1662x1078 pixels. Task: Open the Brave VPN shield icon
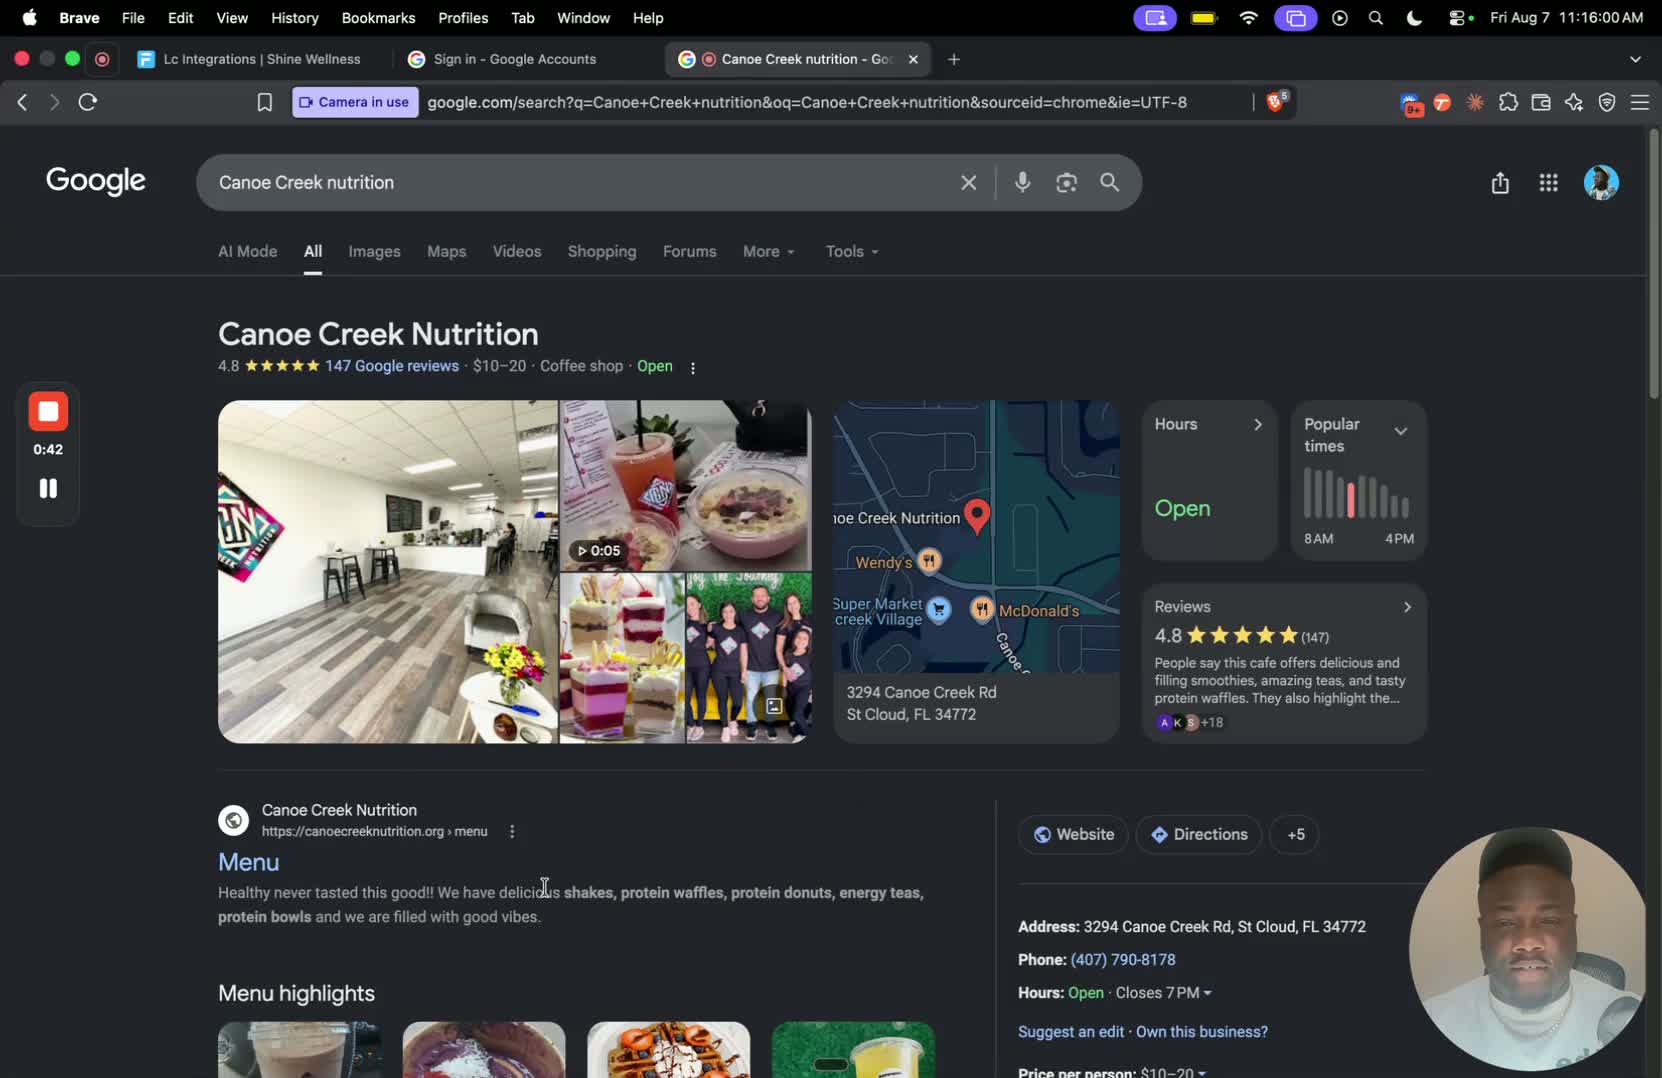pyautogui.click(x=1607, y=102)
